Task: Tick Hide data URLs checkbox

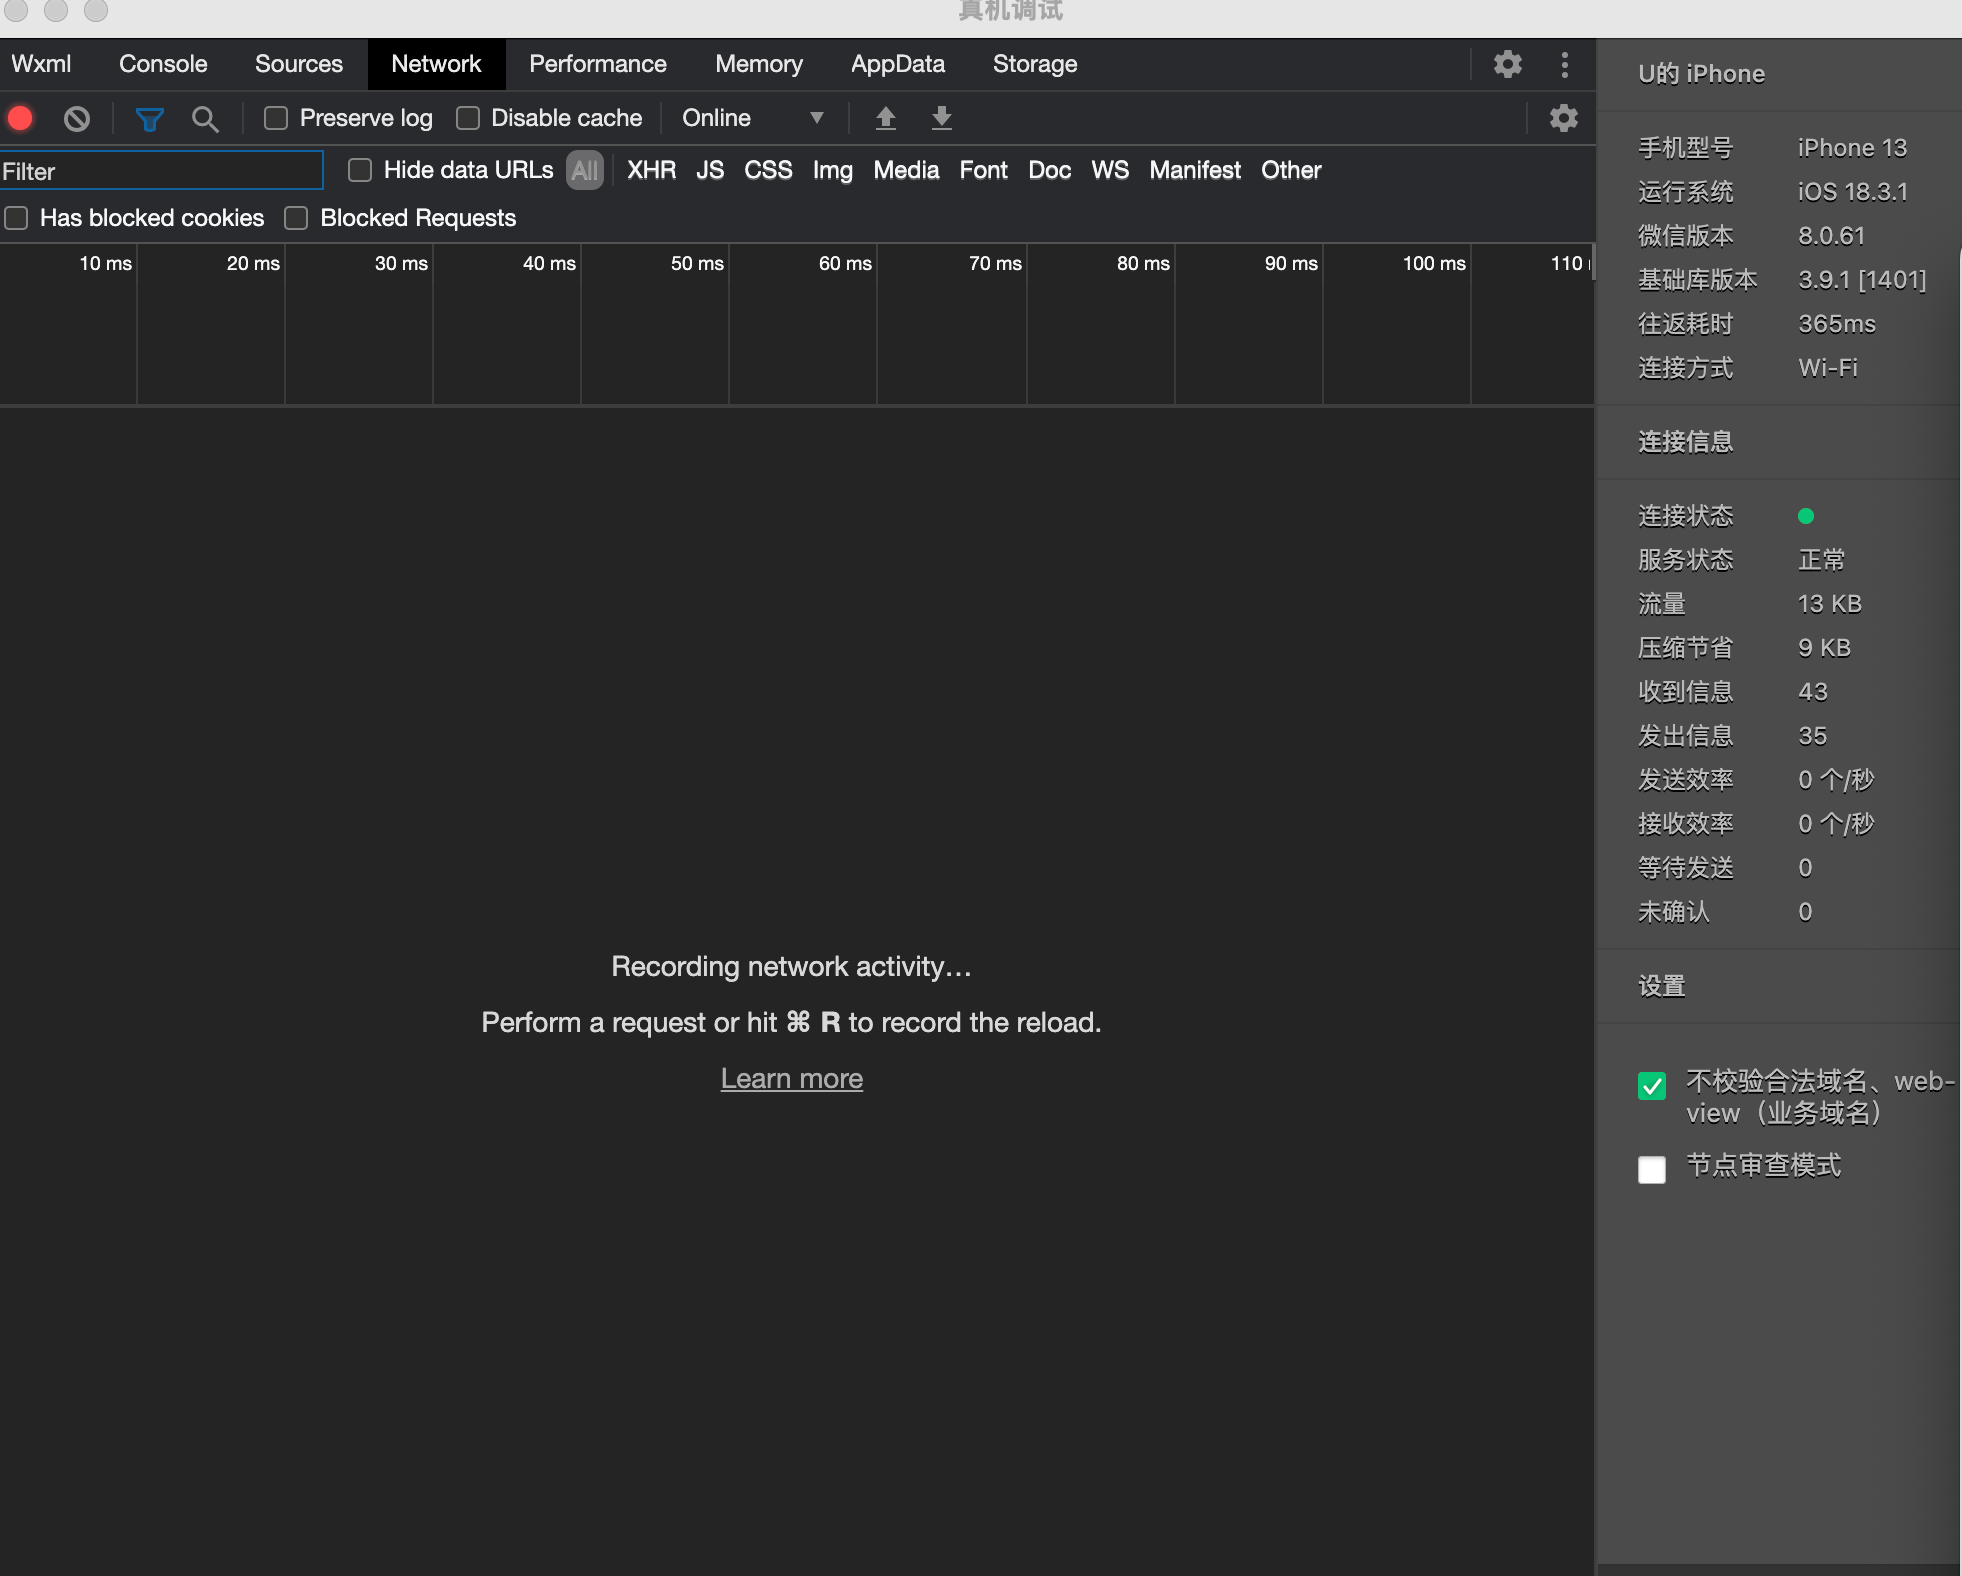Action: [360, 170]
